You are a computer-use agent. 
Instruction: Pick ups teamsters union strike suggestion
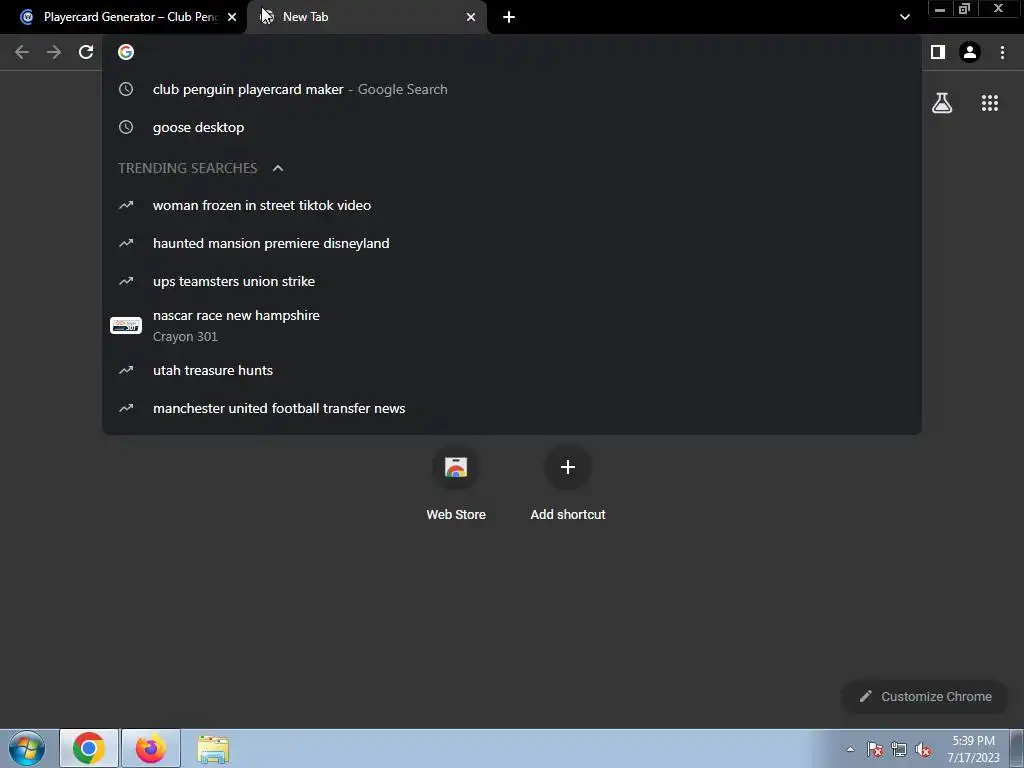512,281
